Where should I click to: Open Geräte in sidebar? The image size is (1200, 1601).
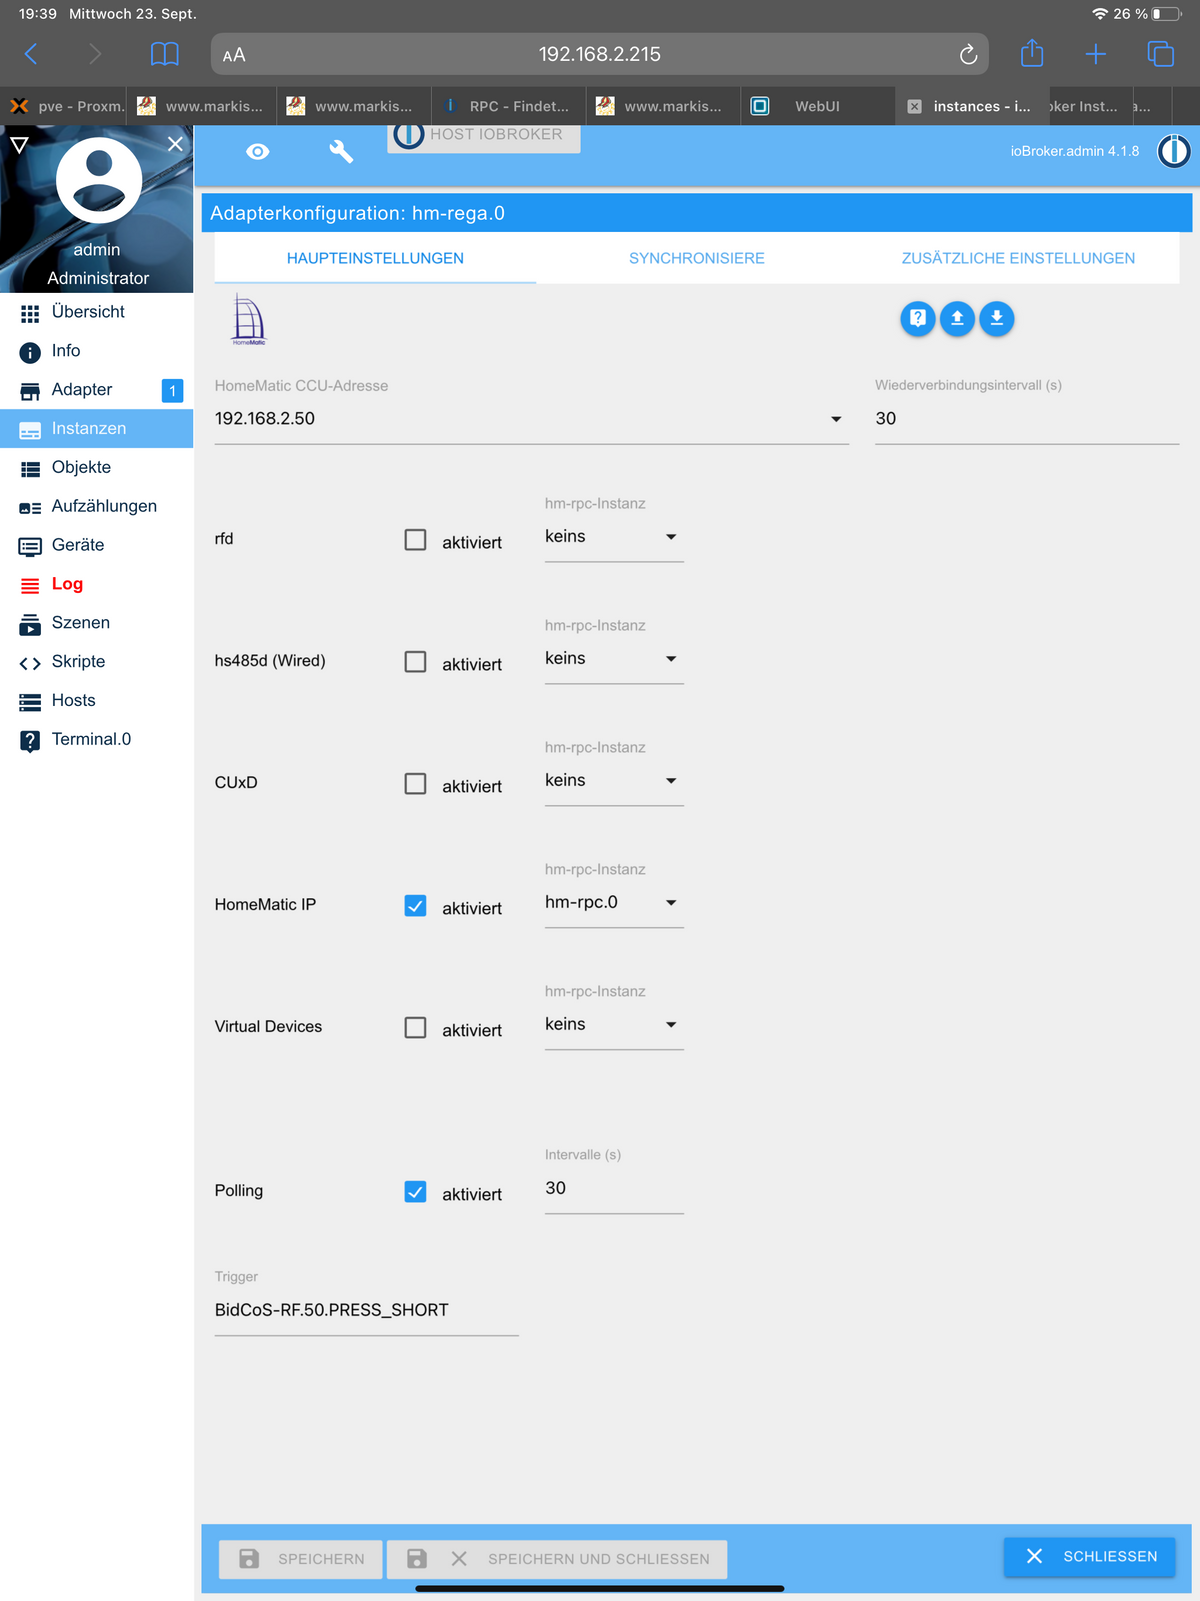point(97,546)
